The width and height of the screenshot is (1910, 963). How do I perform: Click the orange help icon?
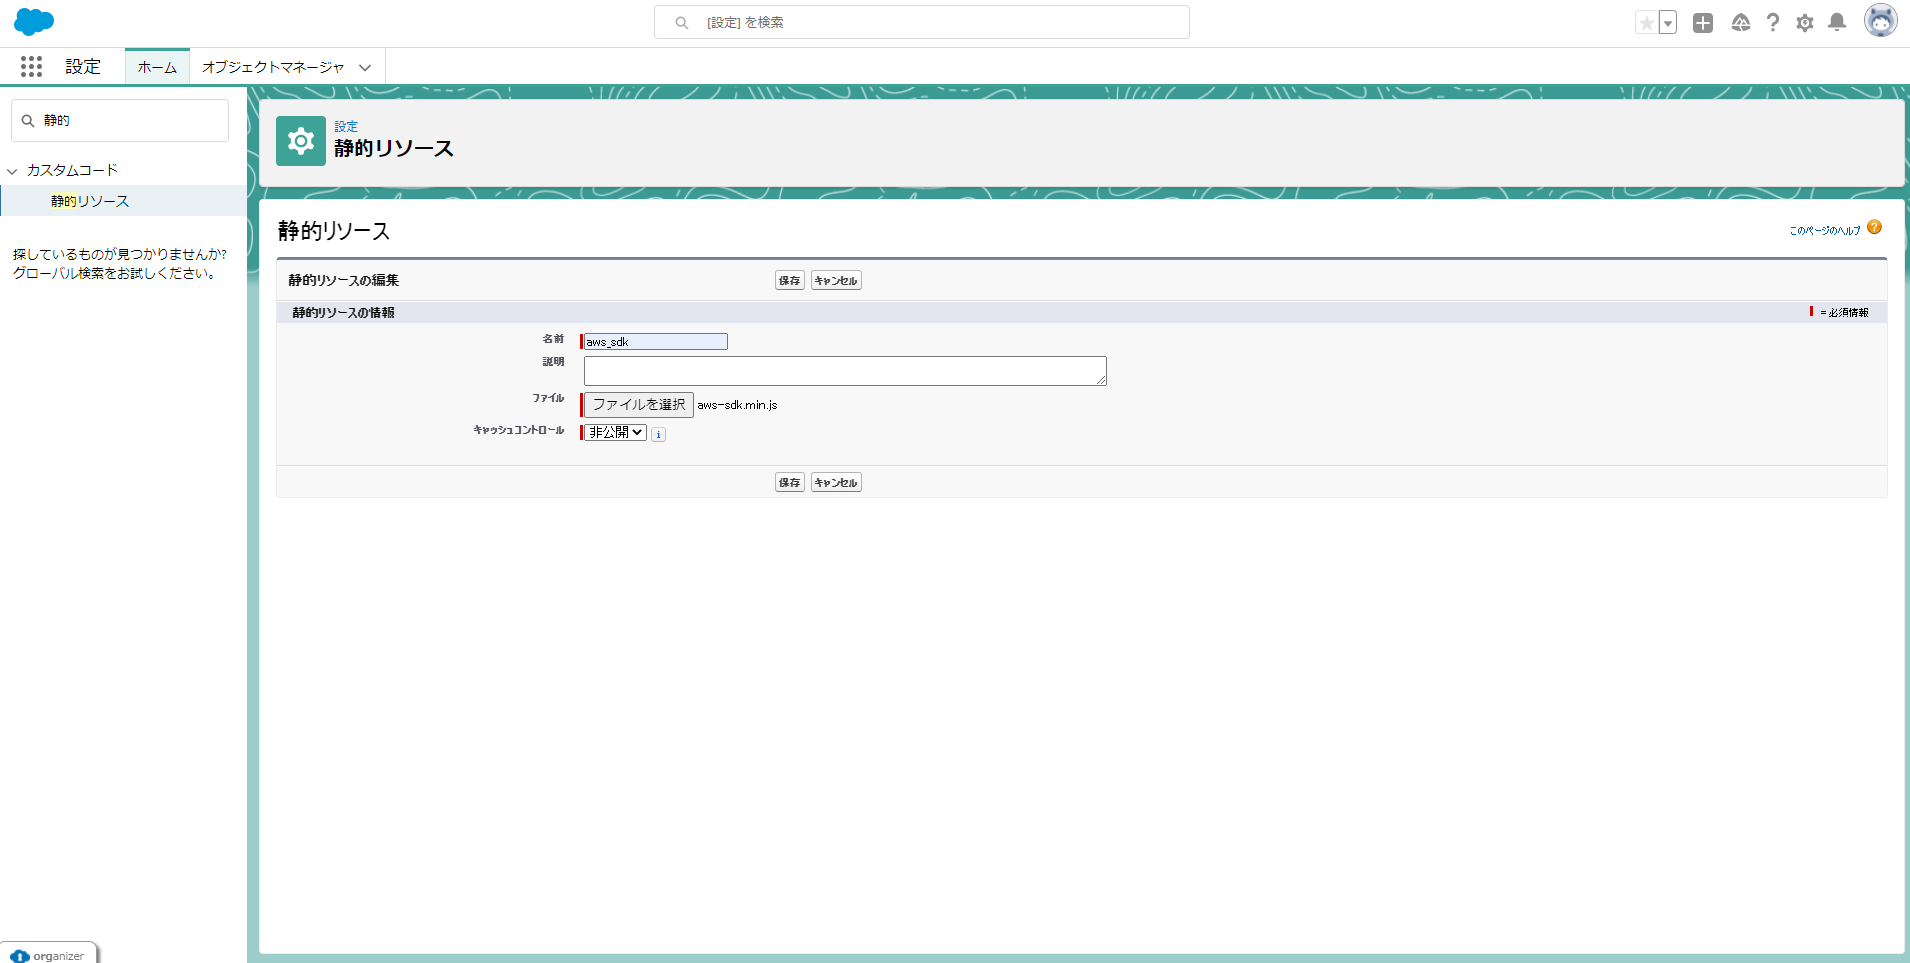[x=1874, y=228]
